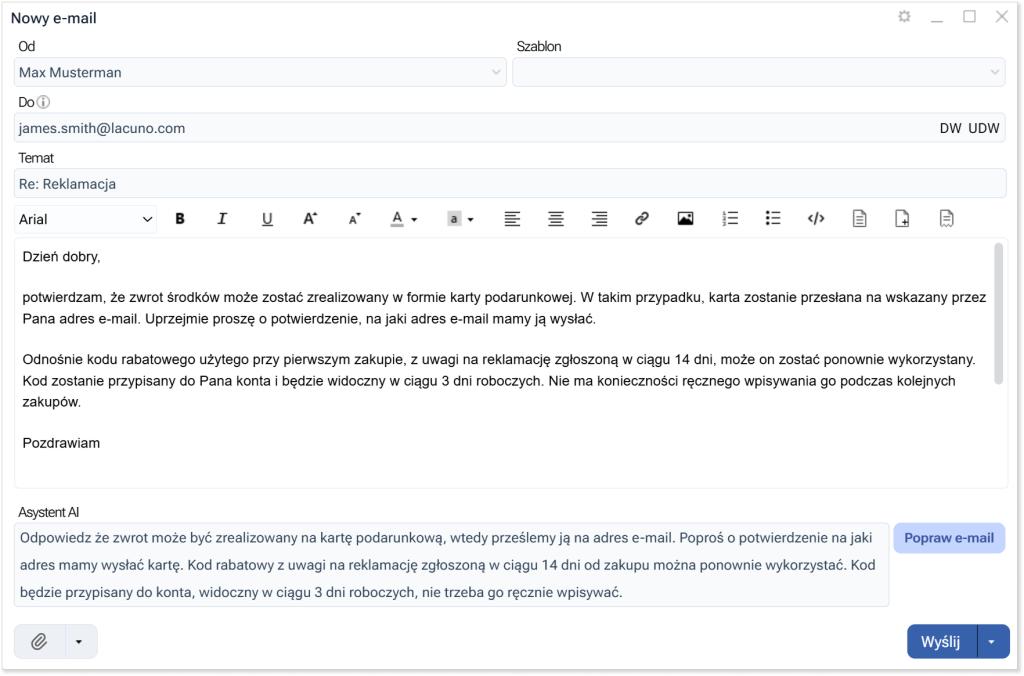Expand the Szablon template dropdown
This screenshot has height=676, width=1024.
(758, 72)
